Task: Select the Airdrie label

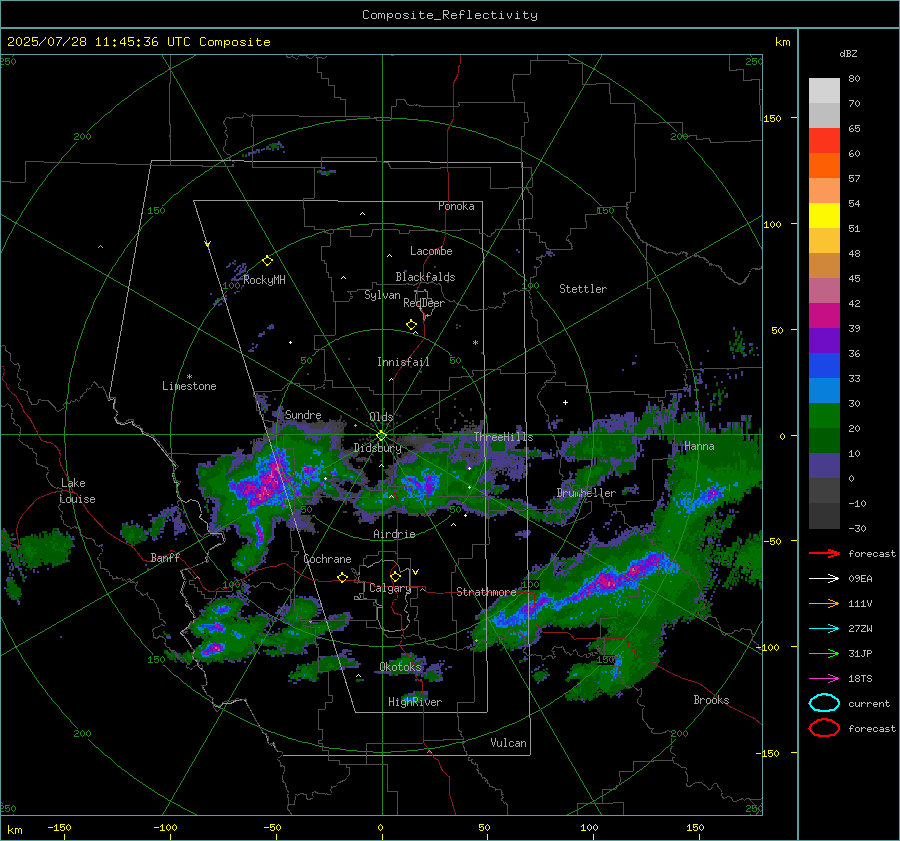Action: coord(394,534)
